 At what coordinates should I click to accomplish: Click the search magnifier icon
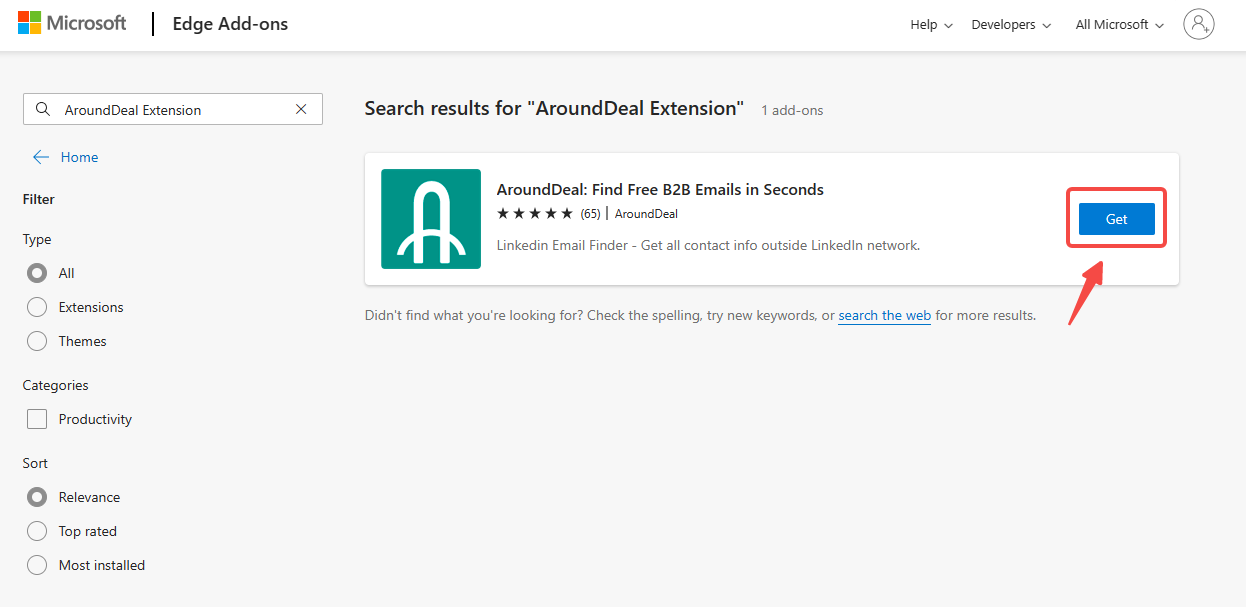(42, 110)
